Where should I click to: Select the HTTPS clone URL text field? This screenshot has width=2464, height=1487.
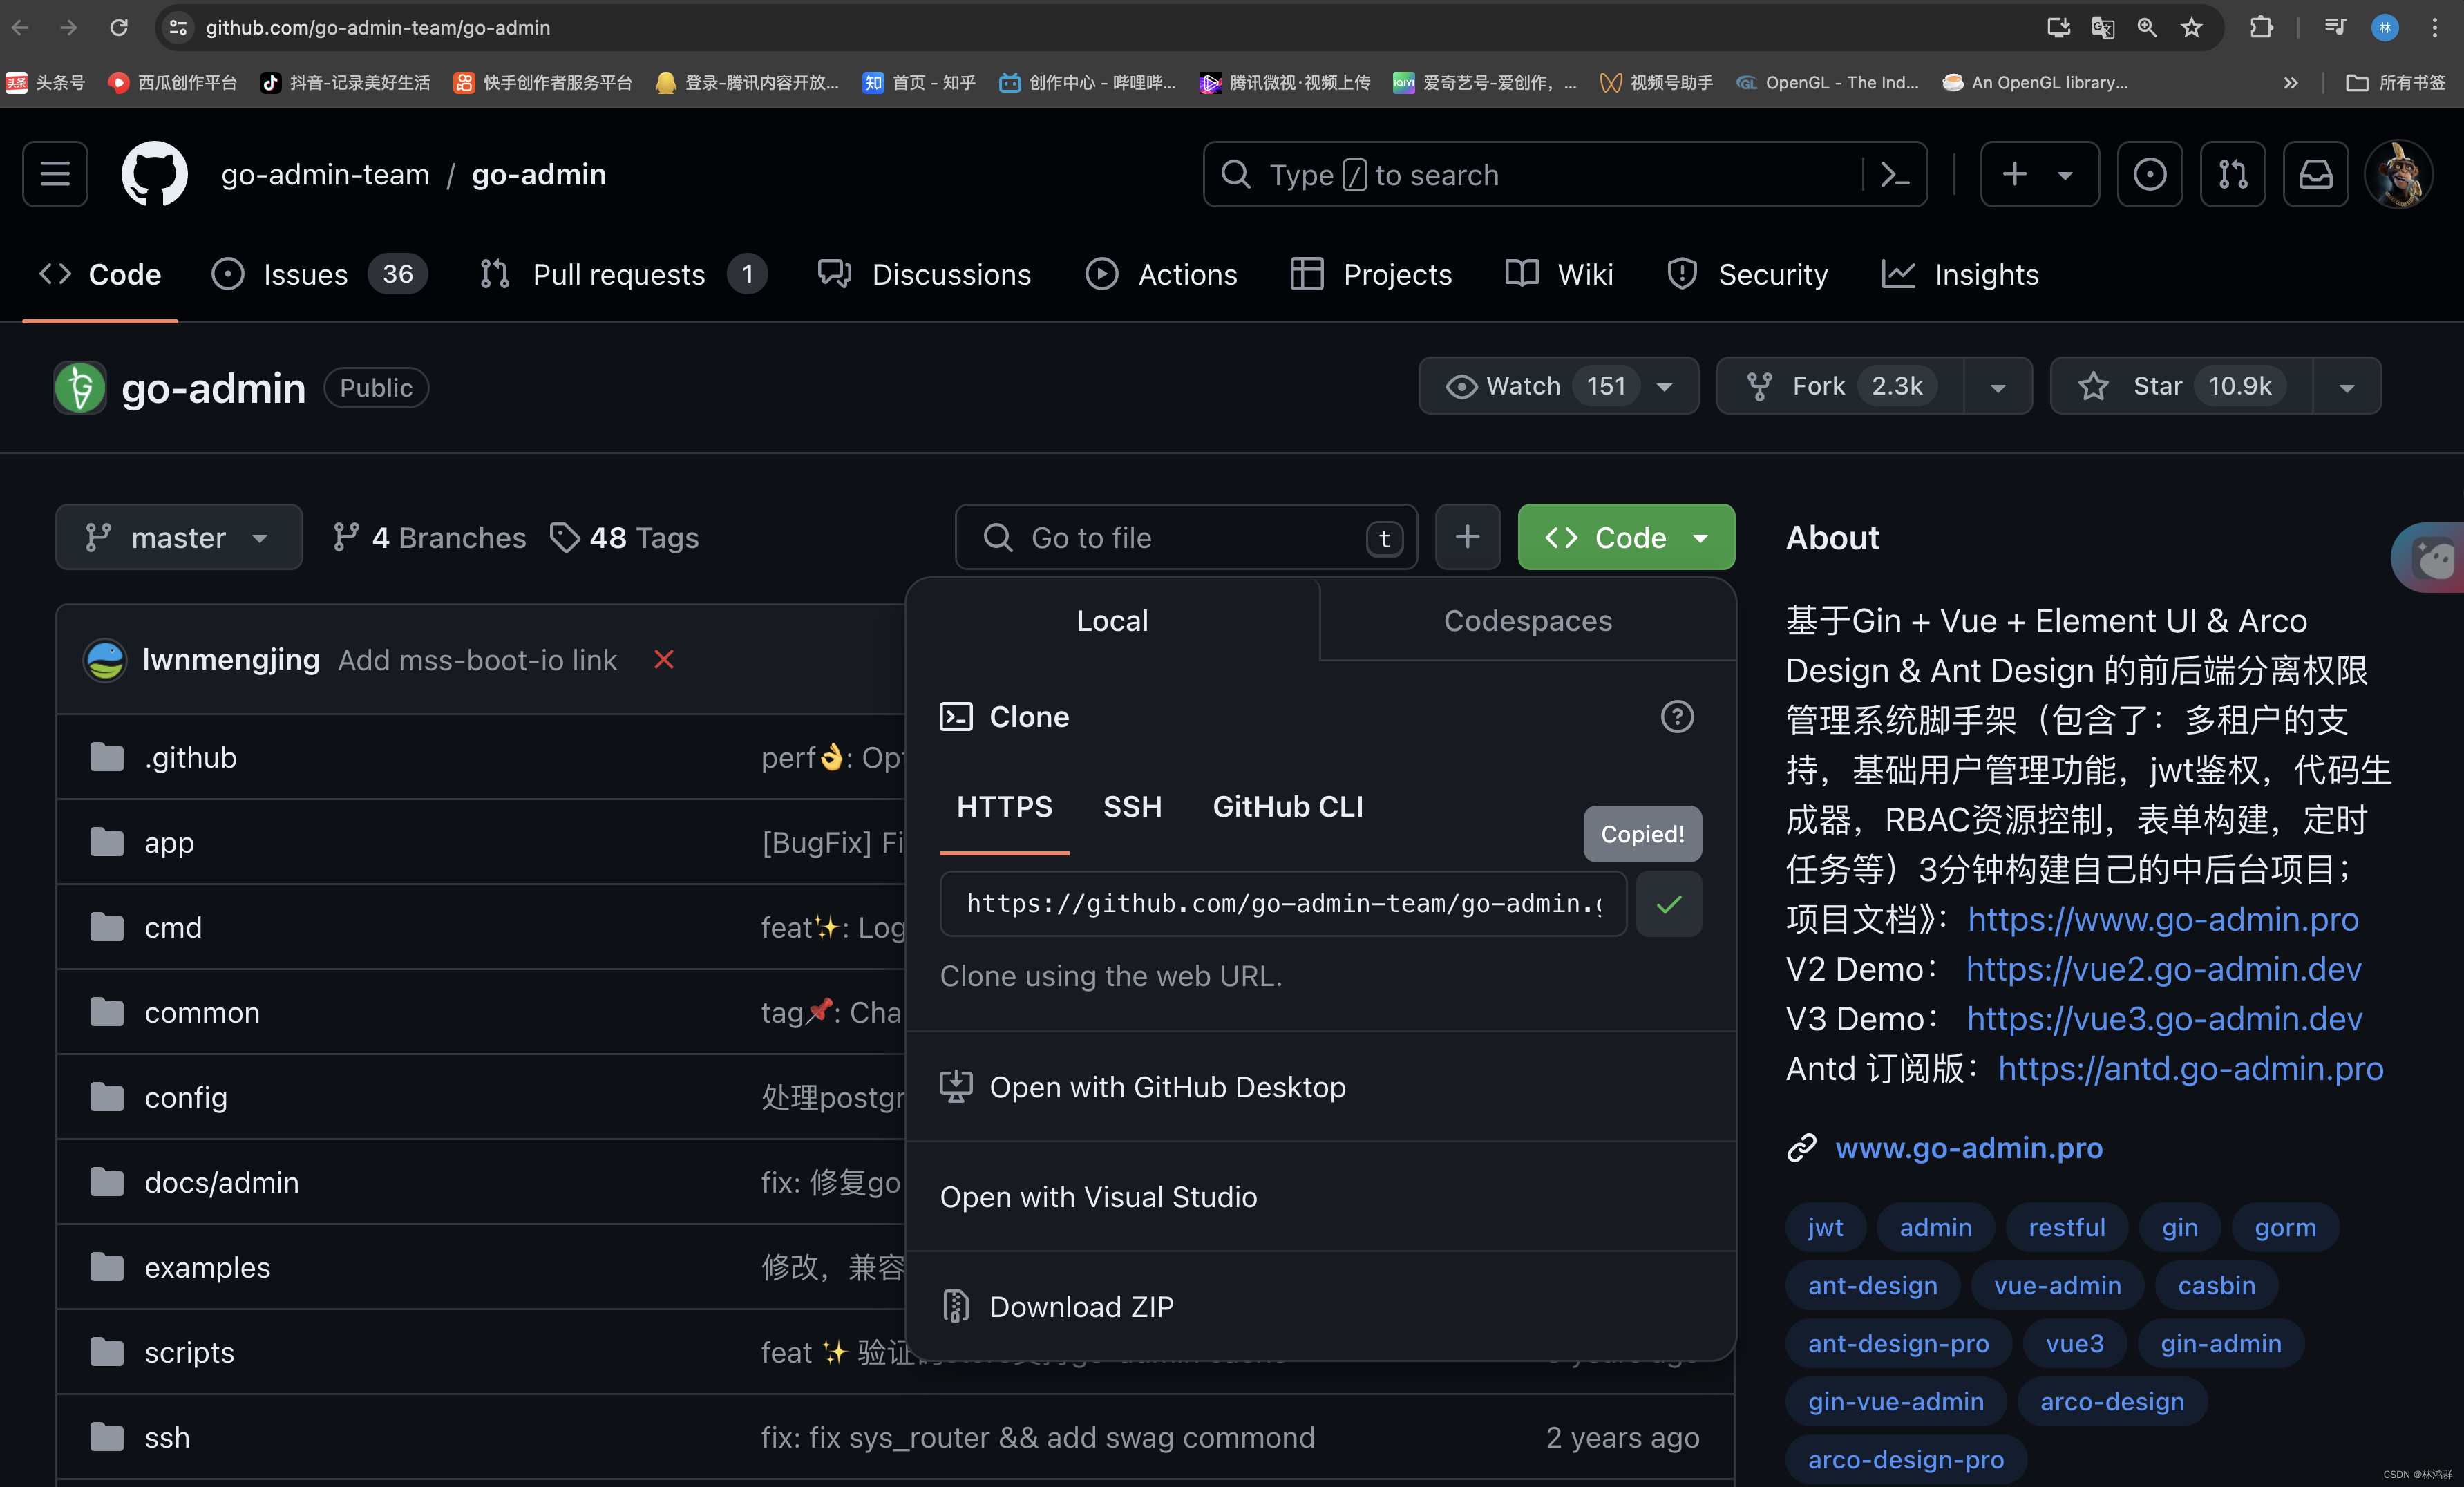[x=1283, y=904]
